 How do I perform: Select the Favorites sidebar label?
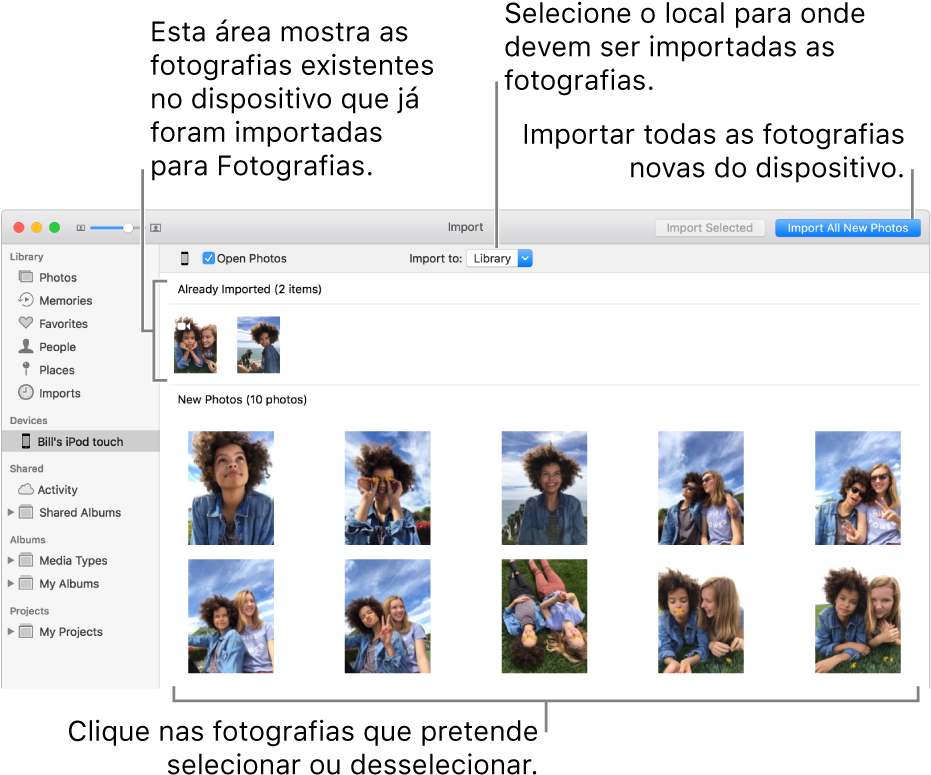coord(63,324)
